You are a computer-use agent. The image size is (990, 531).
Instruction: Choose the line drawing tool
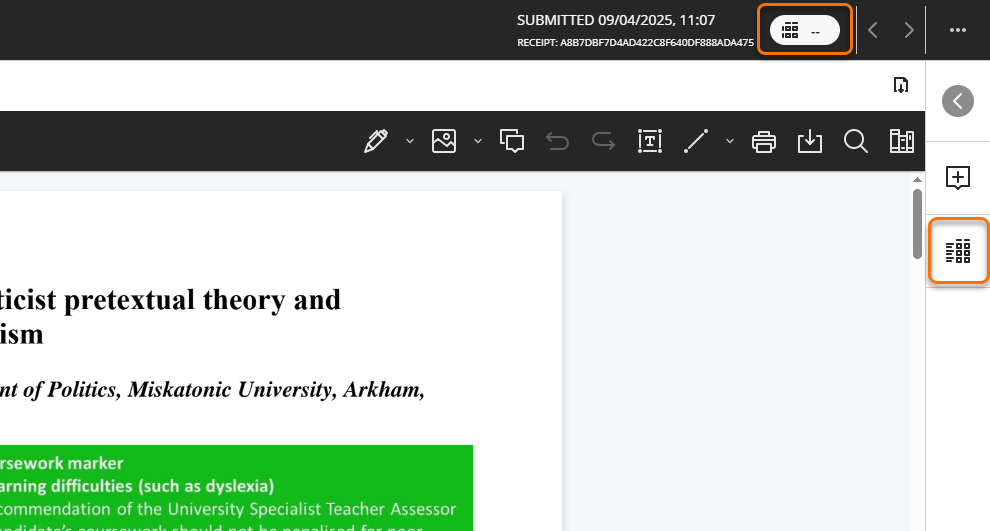695,142
